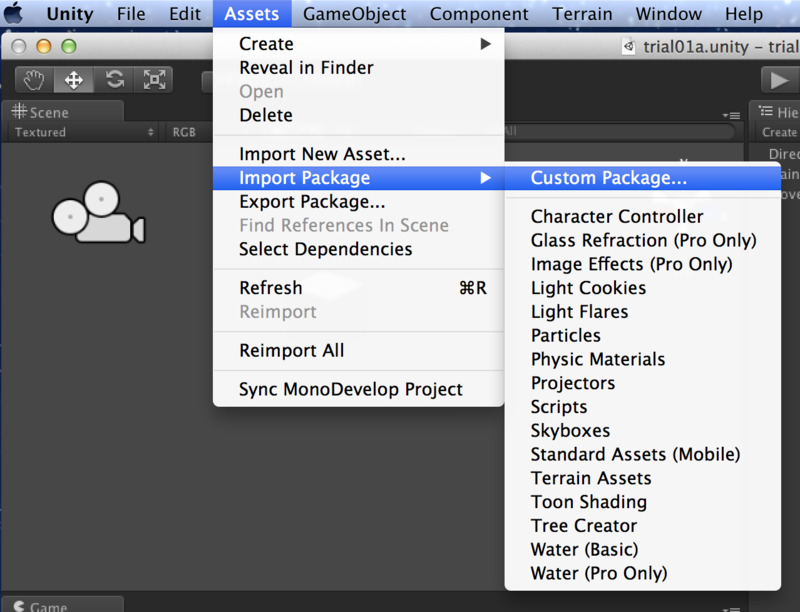Image resolution: width=800 pixels, height=612 pixels.
Task: Click the camera gizmo in Scene view
Action: point(98,212)
